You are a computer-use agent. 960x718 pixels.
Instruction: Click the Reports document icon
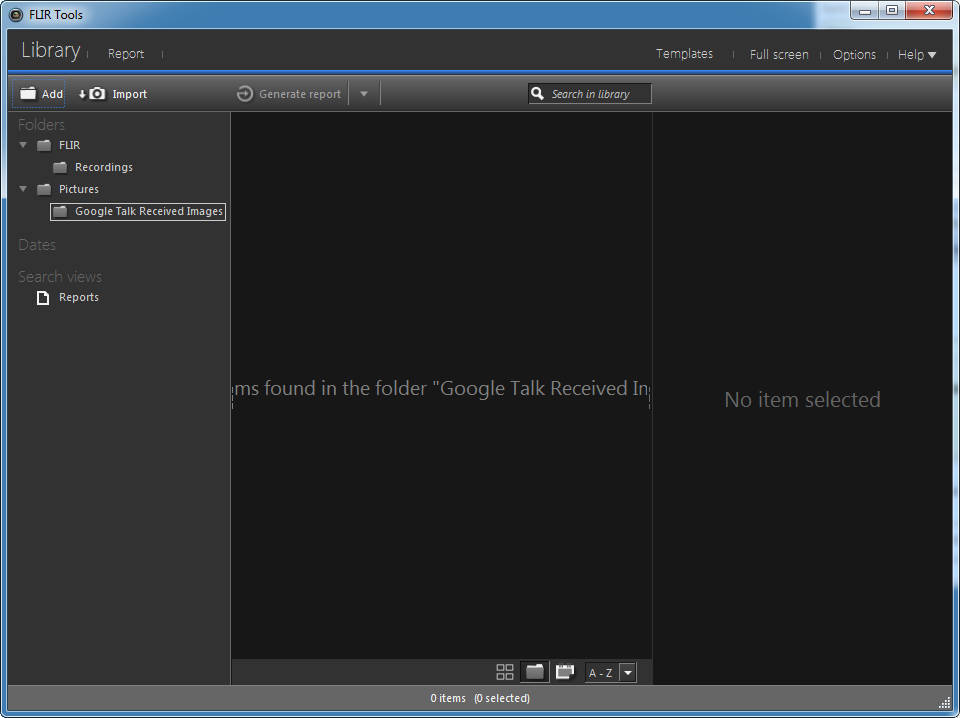click(x=43, y=298)
